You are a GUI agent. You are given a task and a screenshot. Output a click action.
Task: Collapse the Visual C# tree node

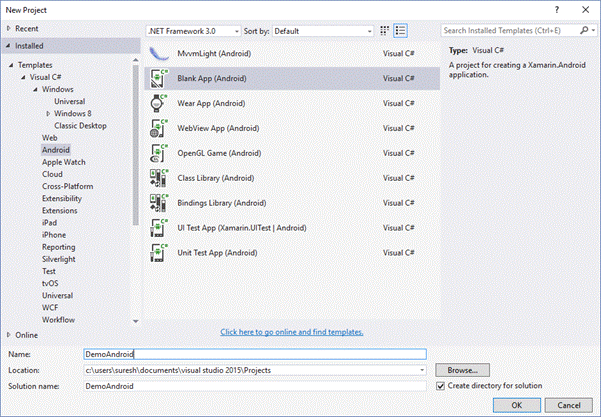coord(23,77)
